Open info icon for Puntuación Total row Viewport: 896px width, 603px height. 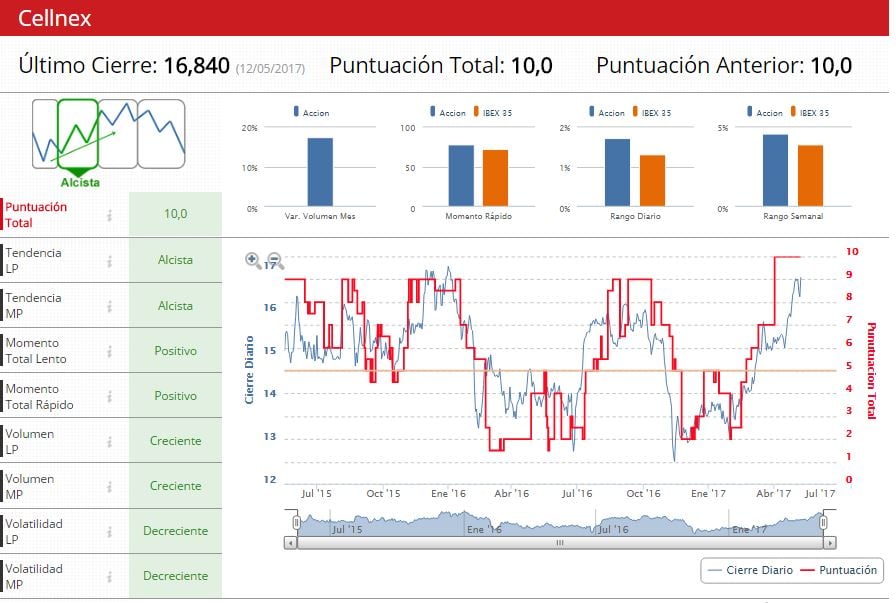tap(109, 215)
